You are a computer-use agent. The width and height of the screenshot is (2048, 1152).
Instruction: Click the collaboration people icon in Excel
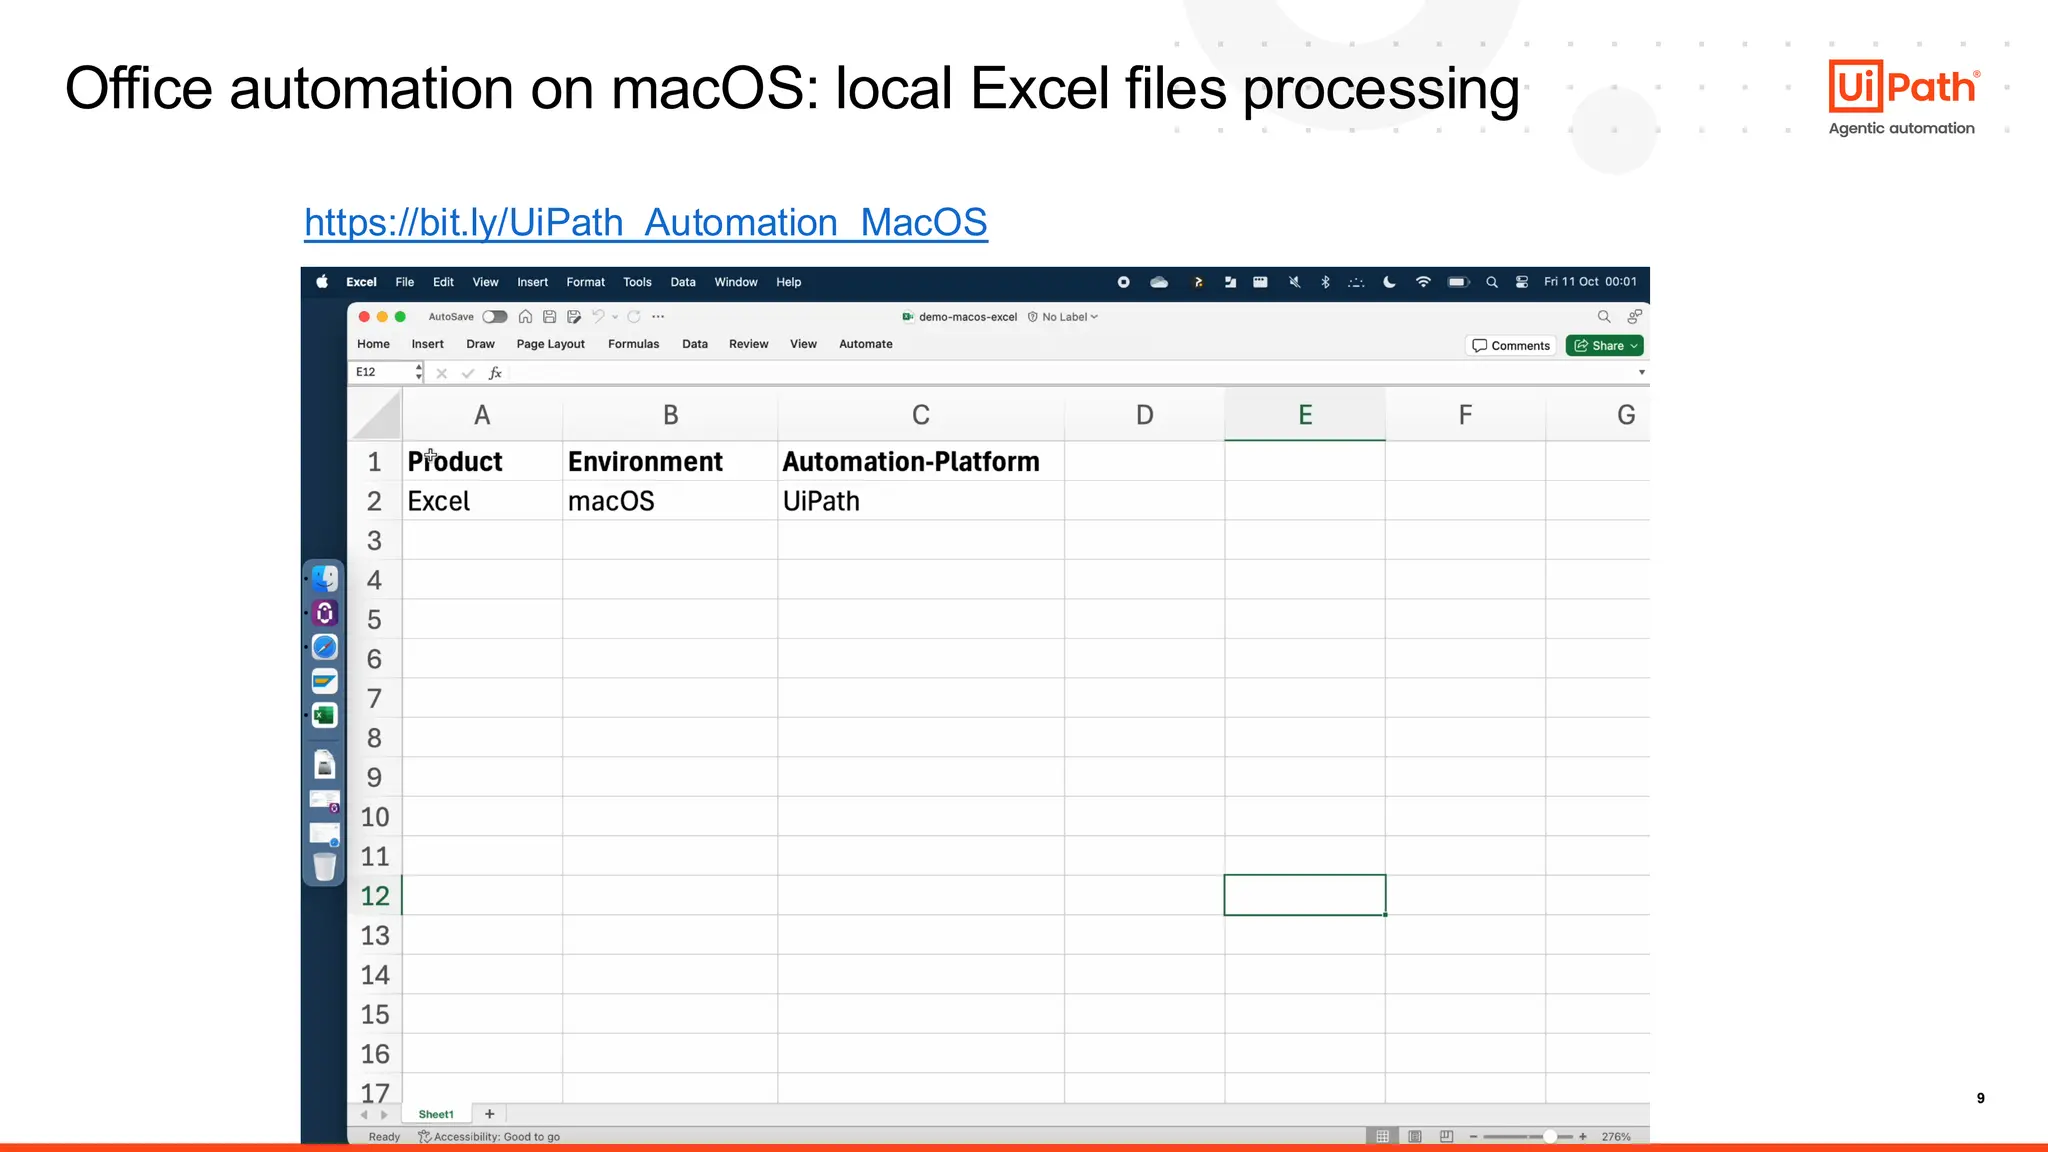tap(1635, 317)
